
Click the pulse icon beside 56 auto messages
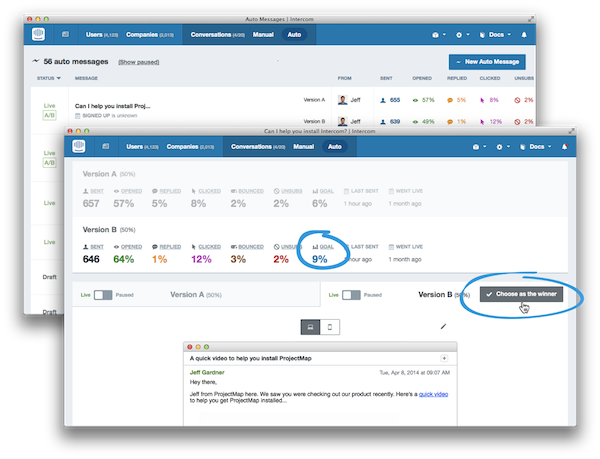(36, 61)
